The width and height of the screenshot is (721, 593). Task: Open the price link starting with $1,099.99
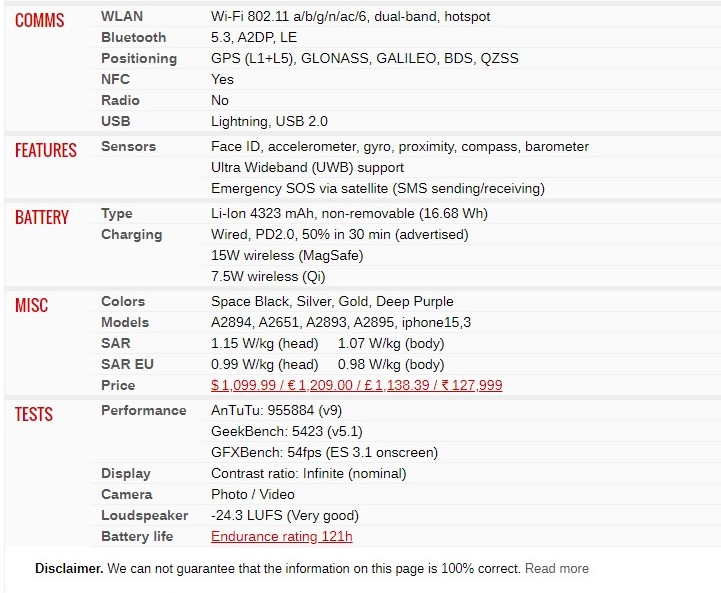pos(356,385)
